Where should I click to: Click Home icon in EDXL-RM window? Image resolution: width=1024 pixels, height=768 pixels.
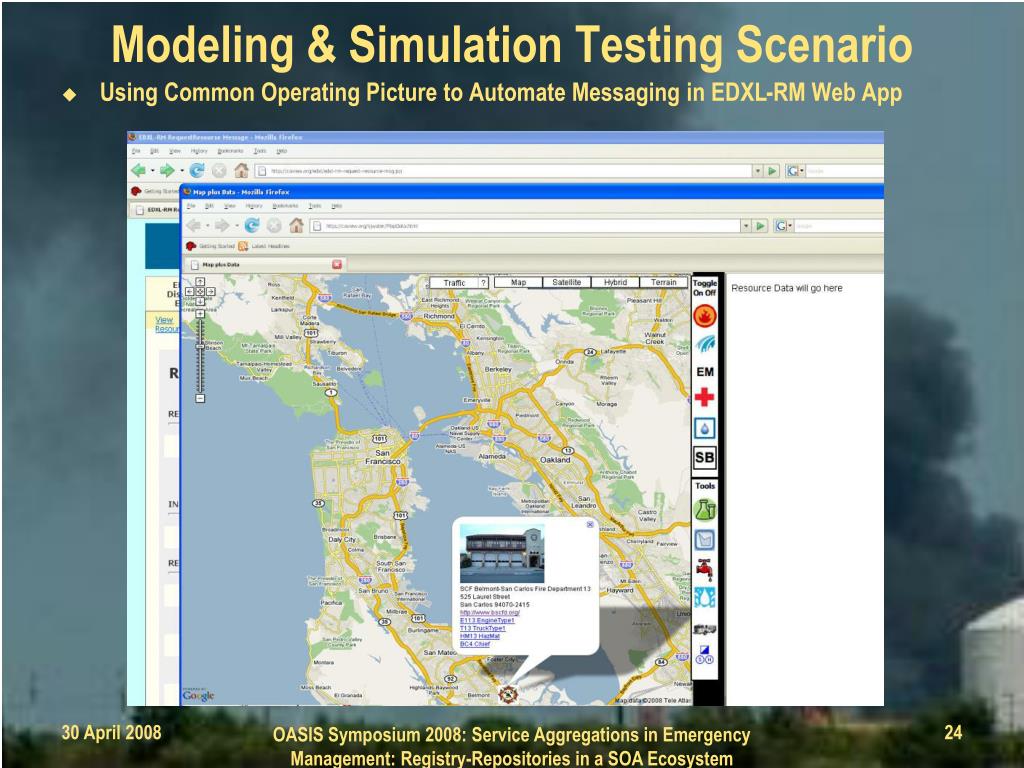click(x=242, y=170)
